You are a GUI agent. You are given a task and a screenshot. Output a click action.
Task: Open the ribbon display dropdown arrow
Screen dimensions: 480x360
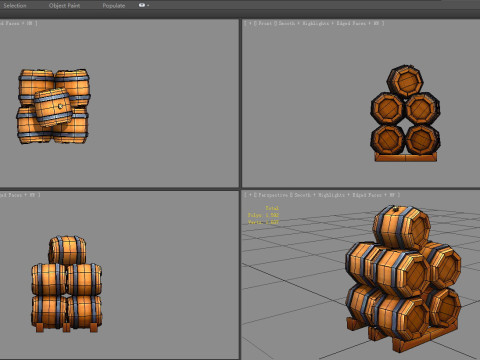[x=148, y=6]
